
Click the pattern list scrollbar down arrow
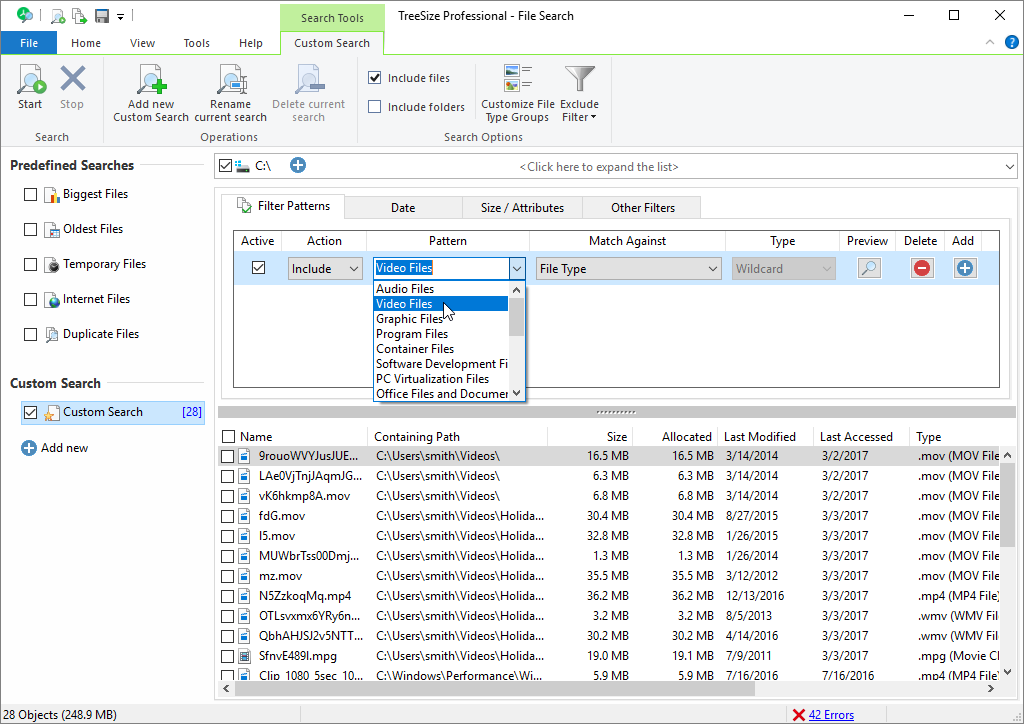click(x=517, y=393)
